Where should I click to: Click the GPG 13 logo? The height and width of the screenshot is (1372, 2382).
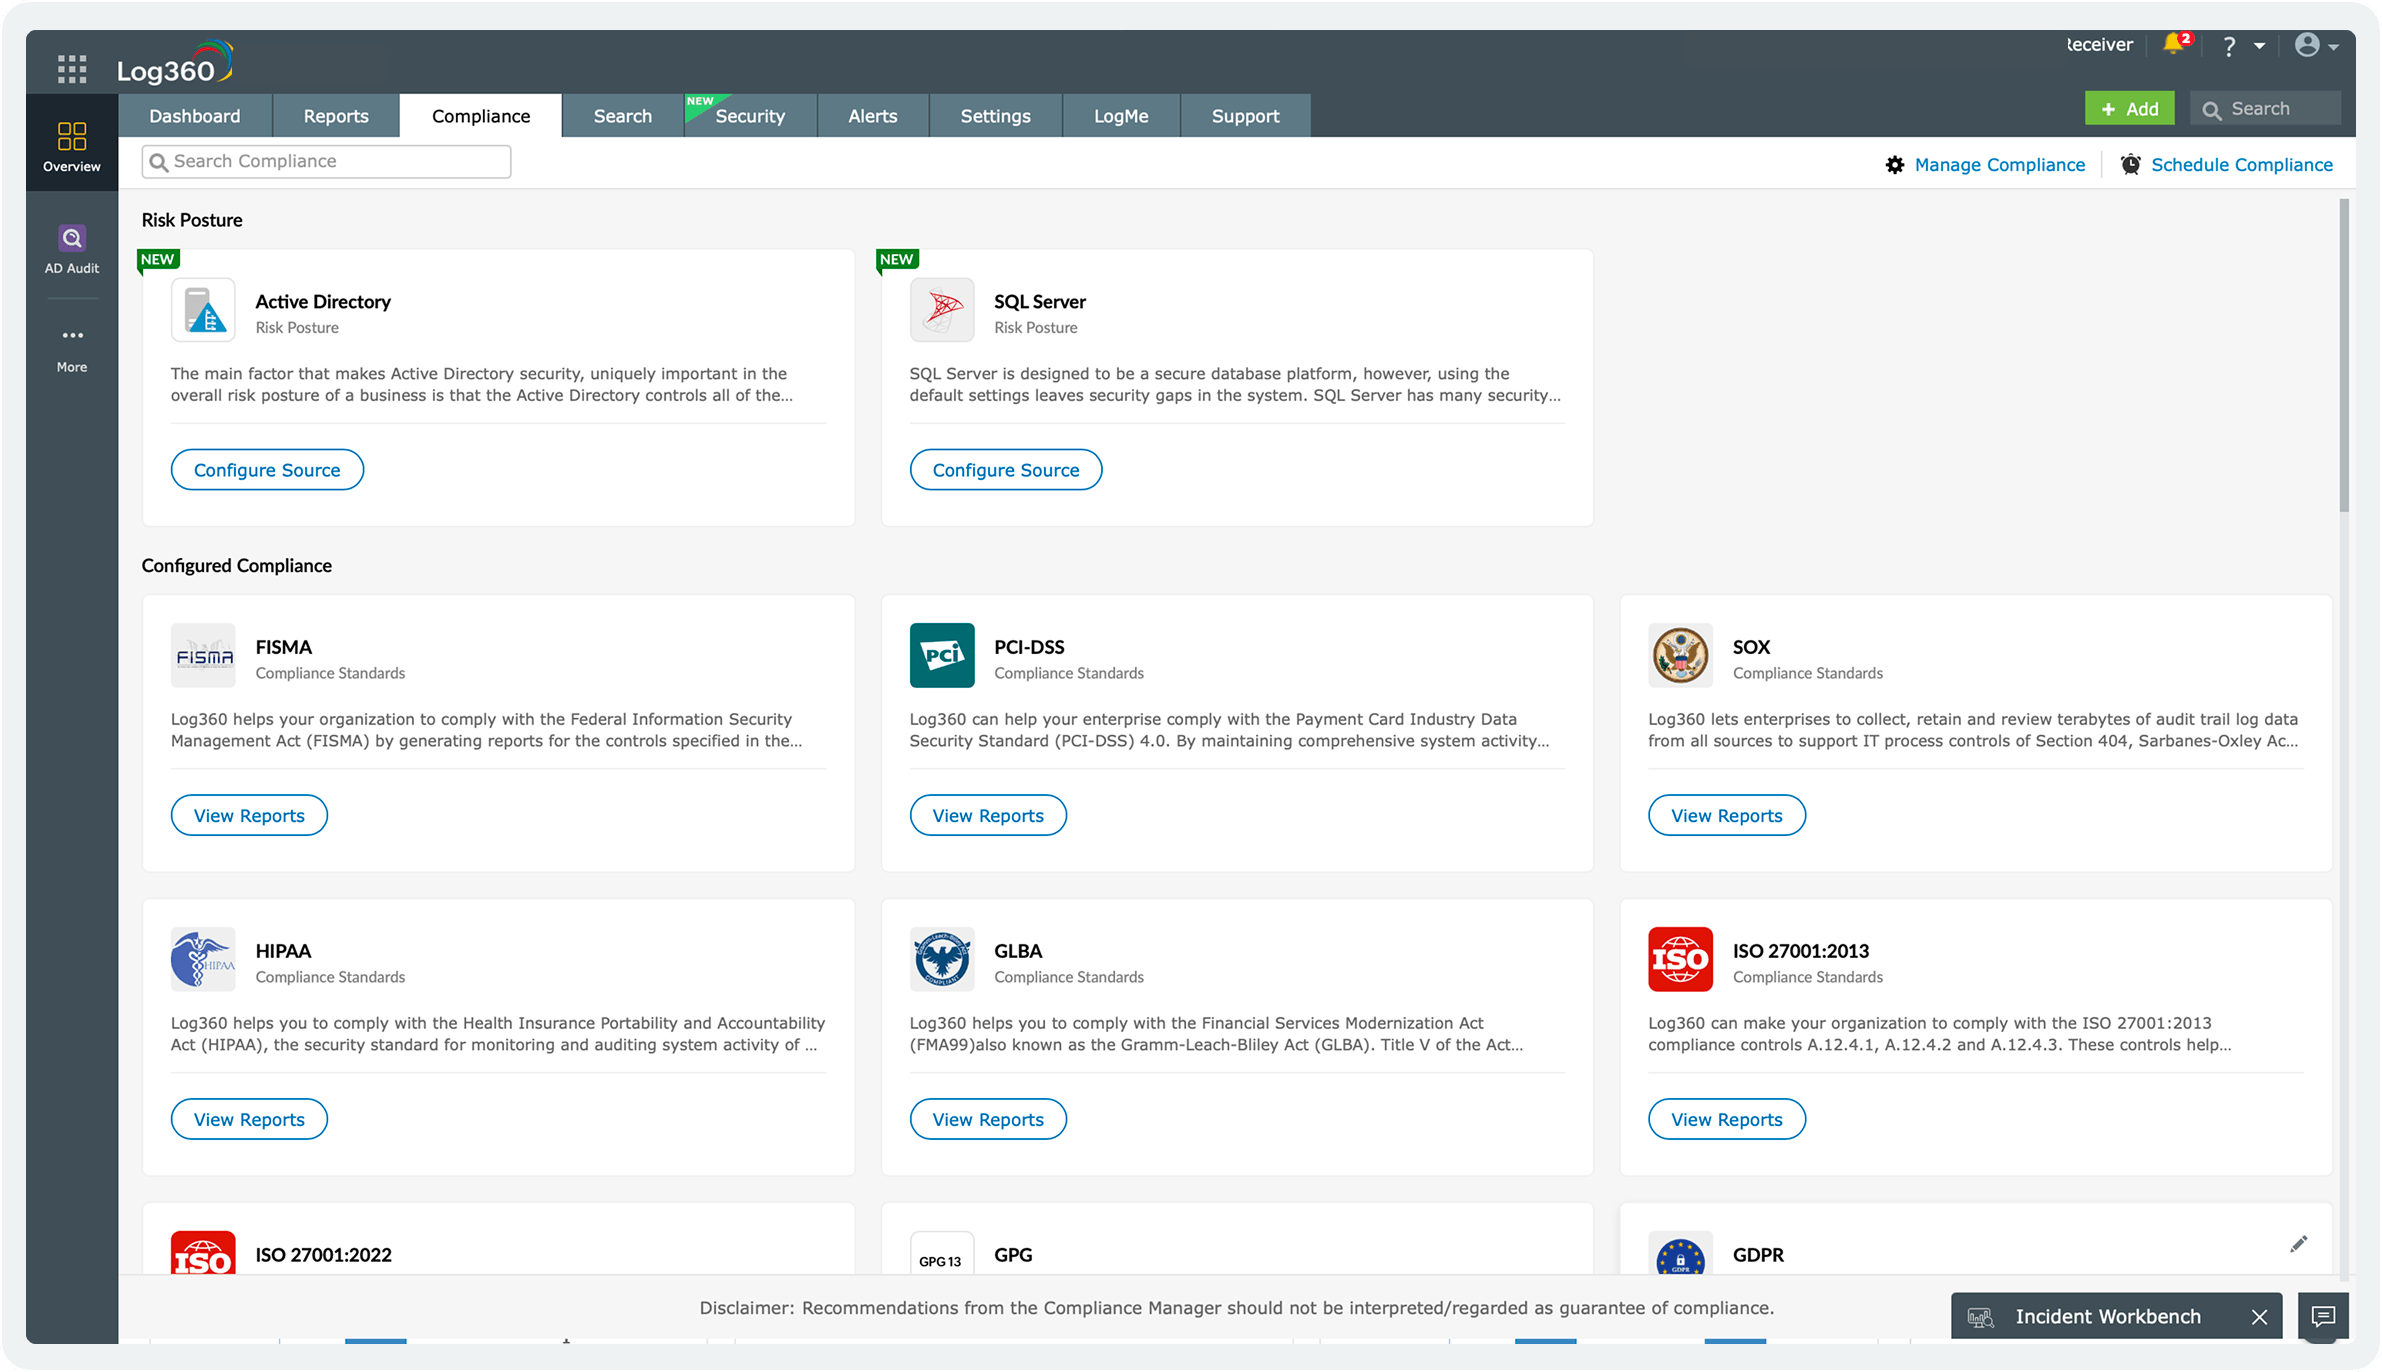pos(942,1253)
